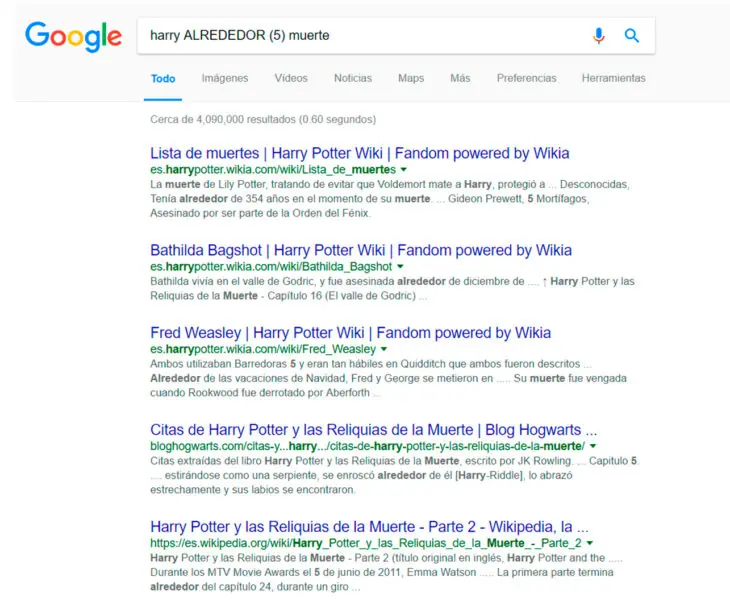
Task: Click the es.harrypotter.wikia.com/wiki/Lista_de_muertes URL
Action: click(x=273, y=169)
